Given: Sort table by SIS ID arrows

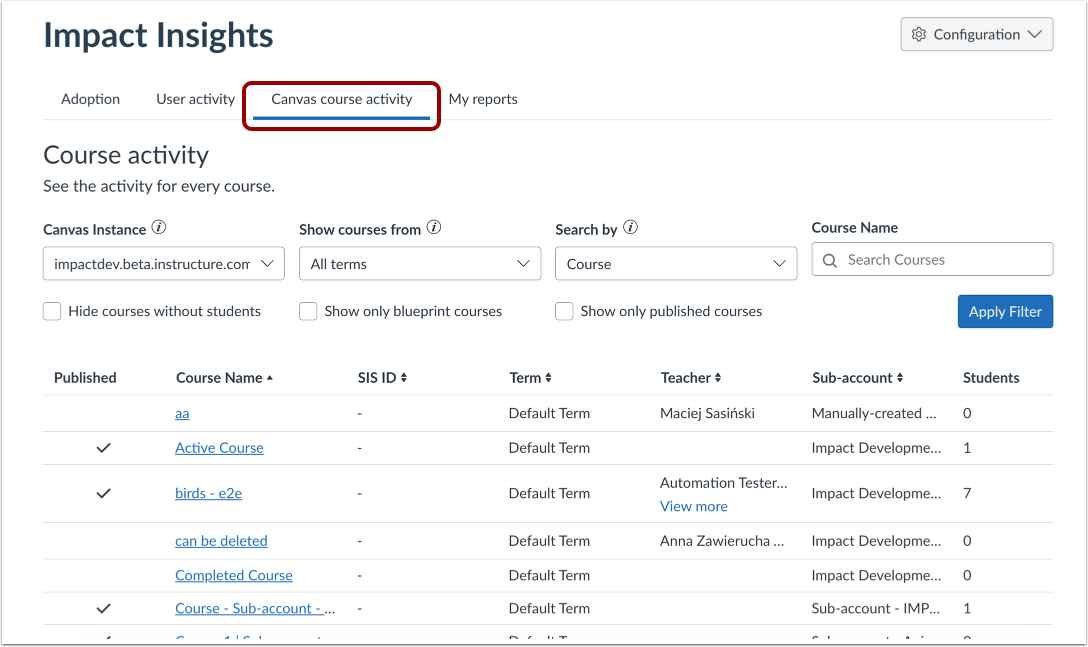Looking at the screenshot, I should (x=403, y=378).
